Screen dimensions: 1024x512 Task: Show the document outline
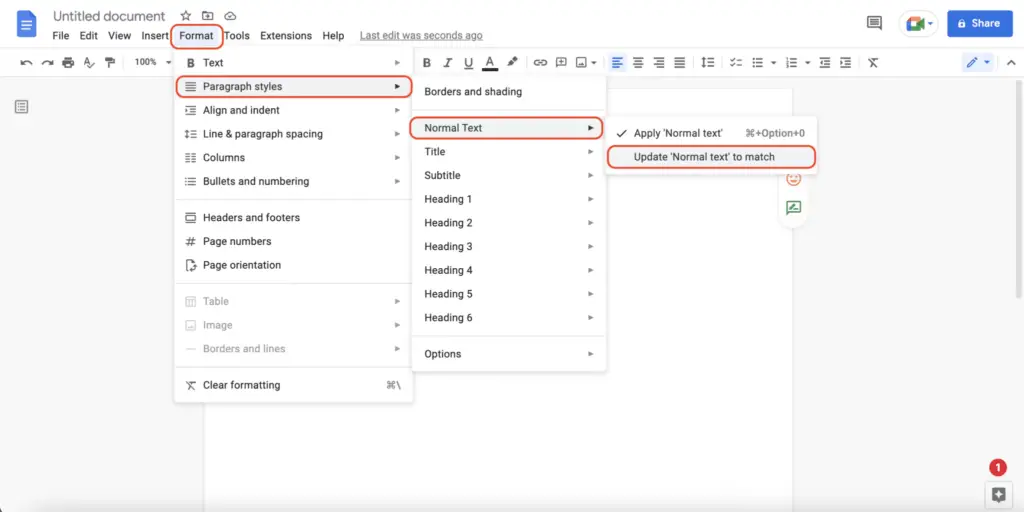21,106
